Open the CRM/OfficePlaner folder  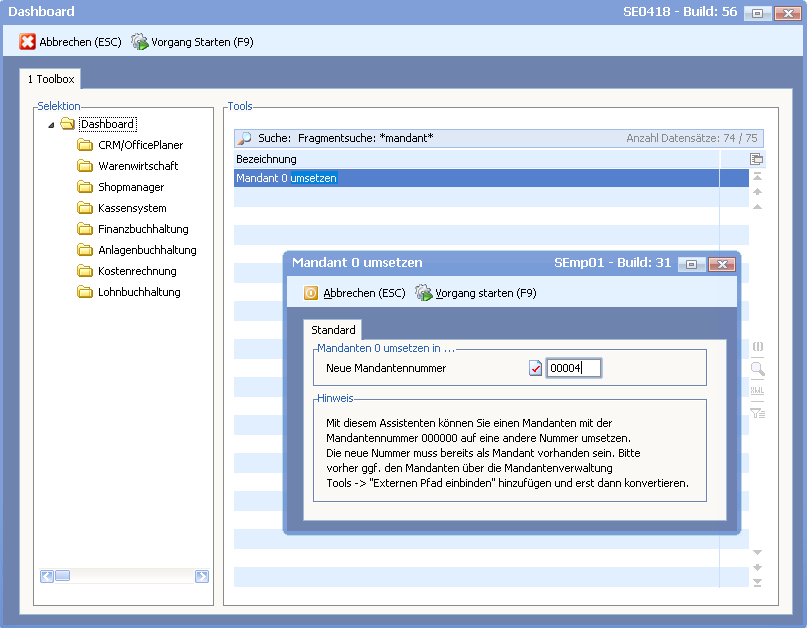tap(140, 145)
